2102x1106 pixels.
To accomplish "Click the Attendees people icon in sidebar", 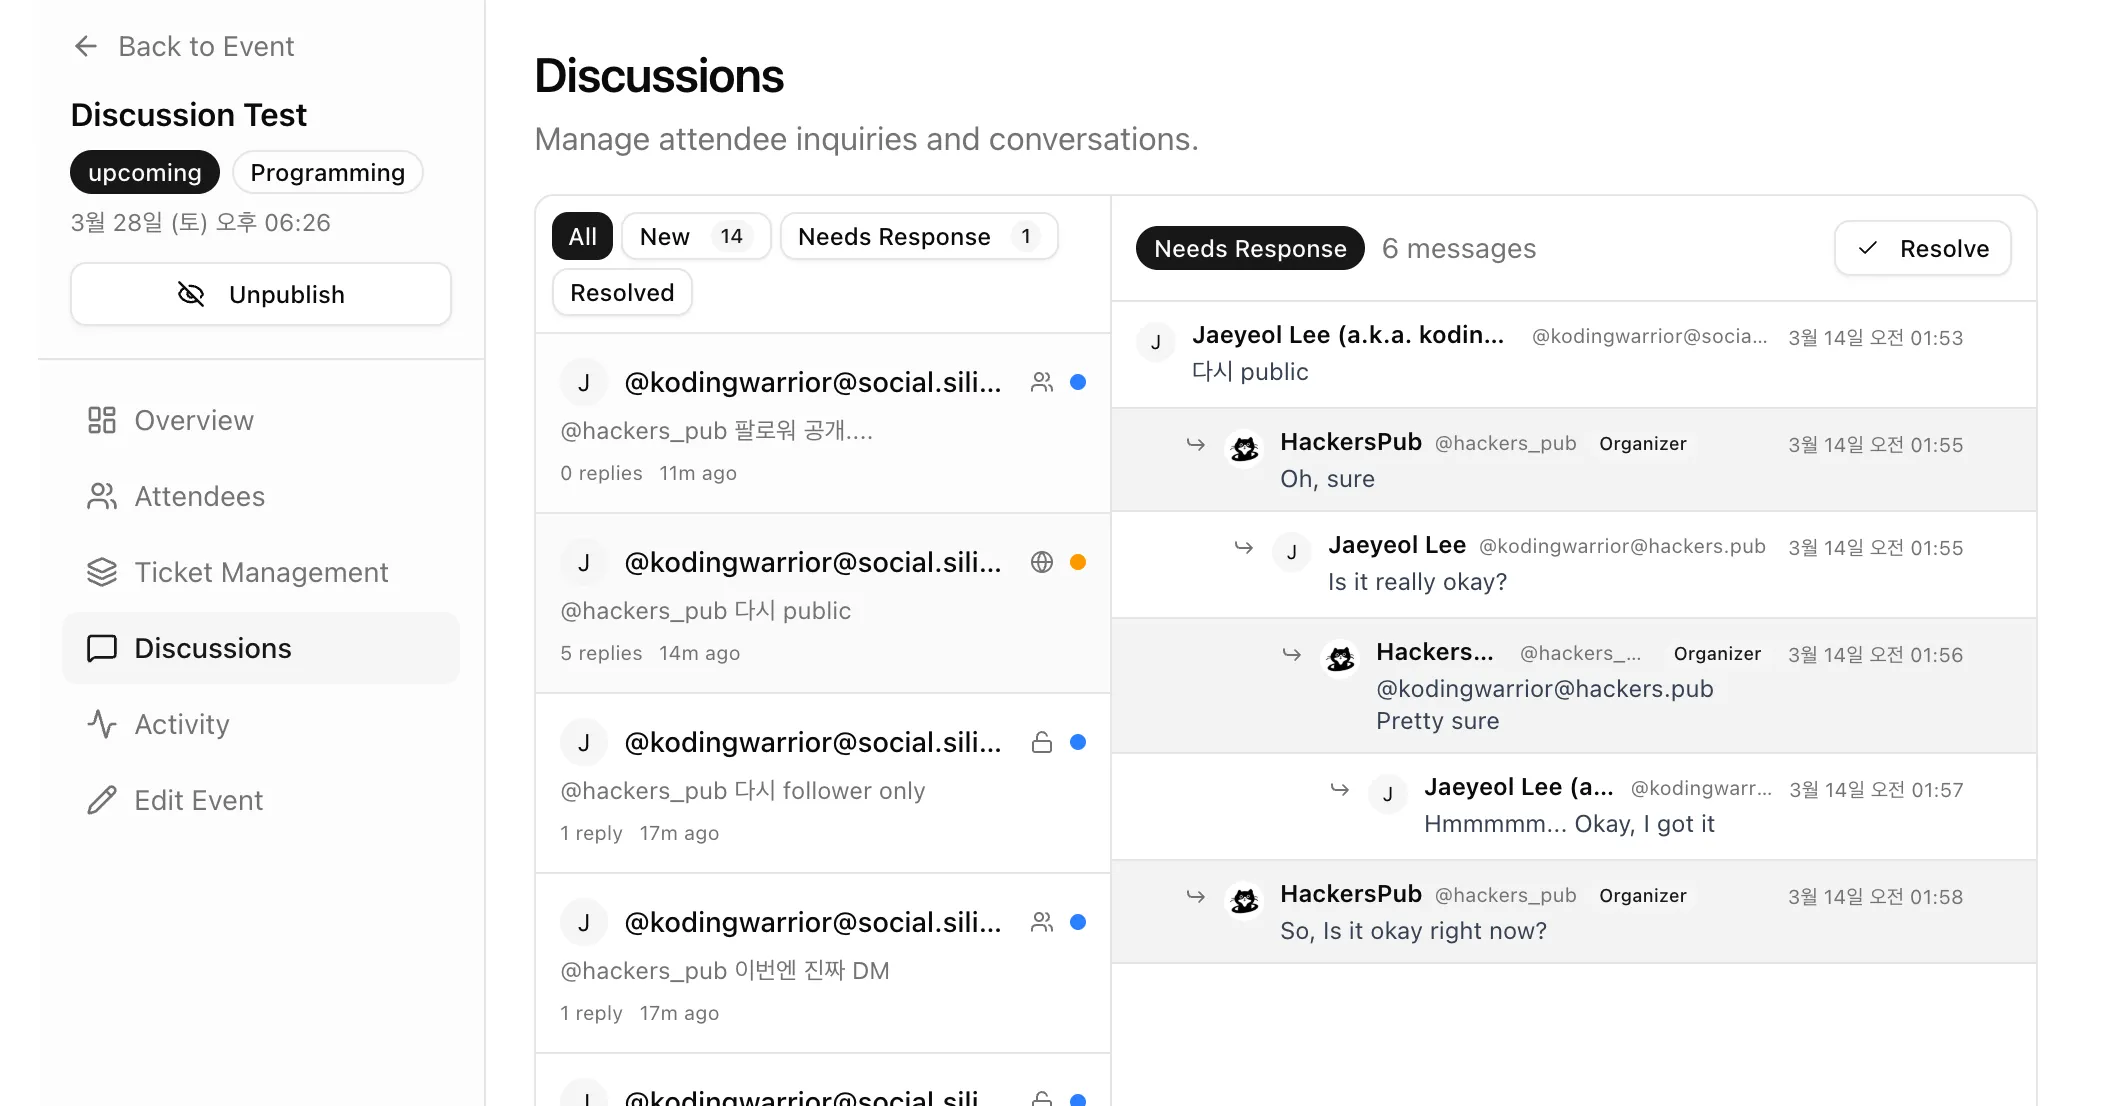I will click(102, 496).
